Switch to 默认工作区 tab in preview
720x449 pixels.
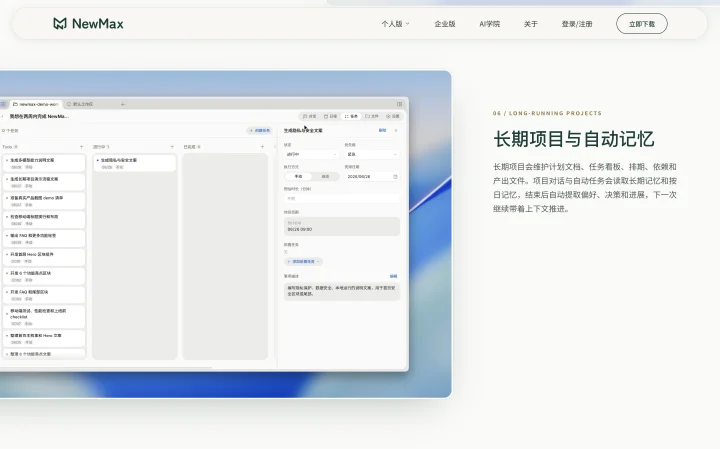point(80,104)
